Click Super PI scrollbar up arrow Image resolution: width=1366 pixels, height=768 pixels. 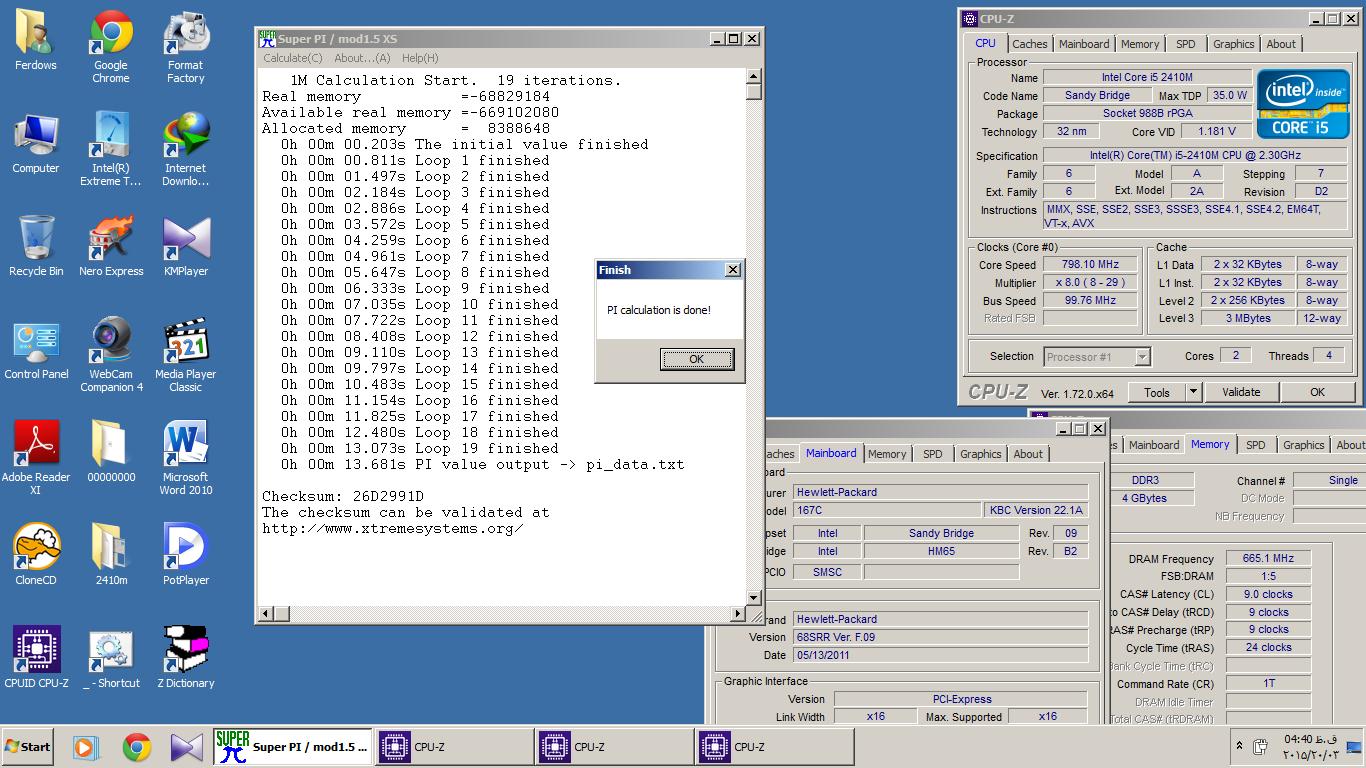754,76
